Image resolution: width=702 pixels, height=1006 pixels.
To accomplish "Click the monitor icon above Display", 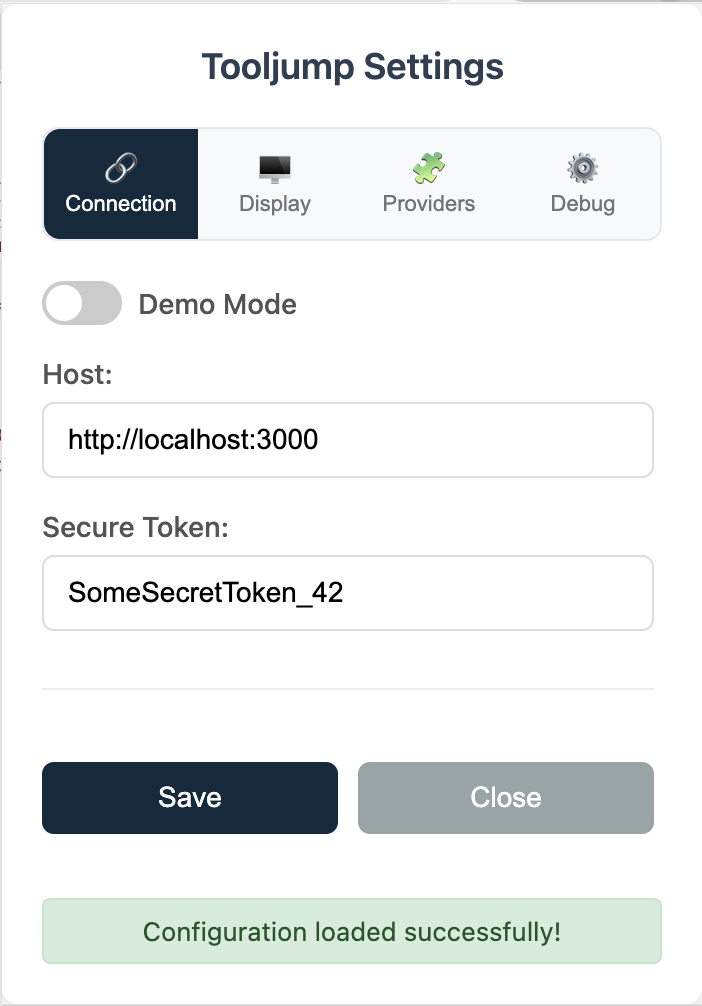I will pos(275,168).
